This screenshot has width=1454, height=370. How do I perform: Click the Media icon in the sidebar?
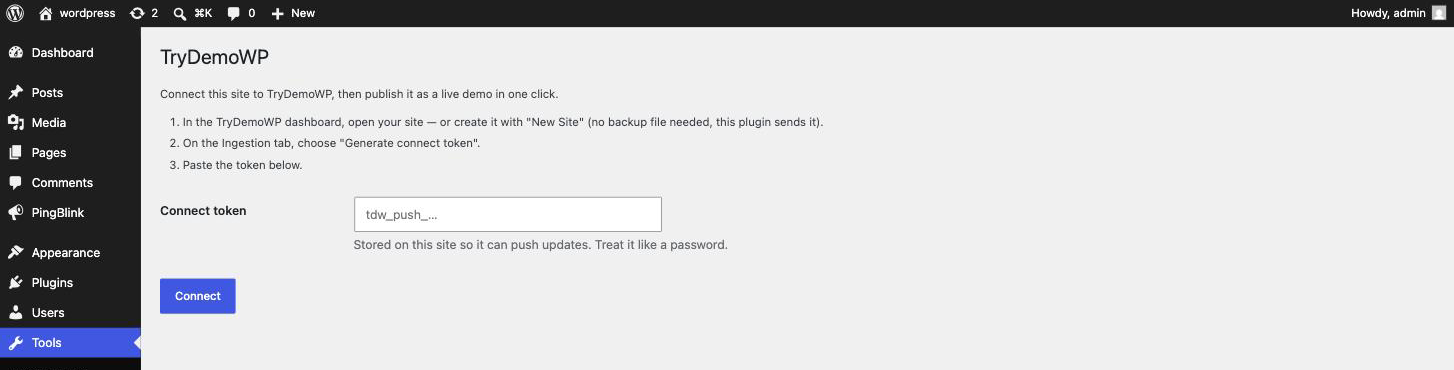[x=16, y=123]
